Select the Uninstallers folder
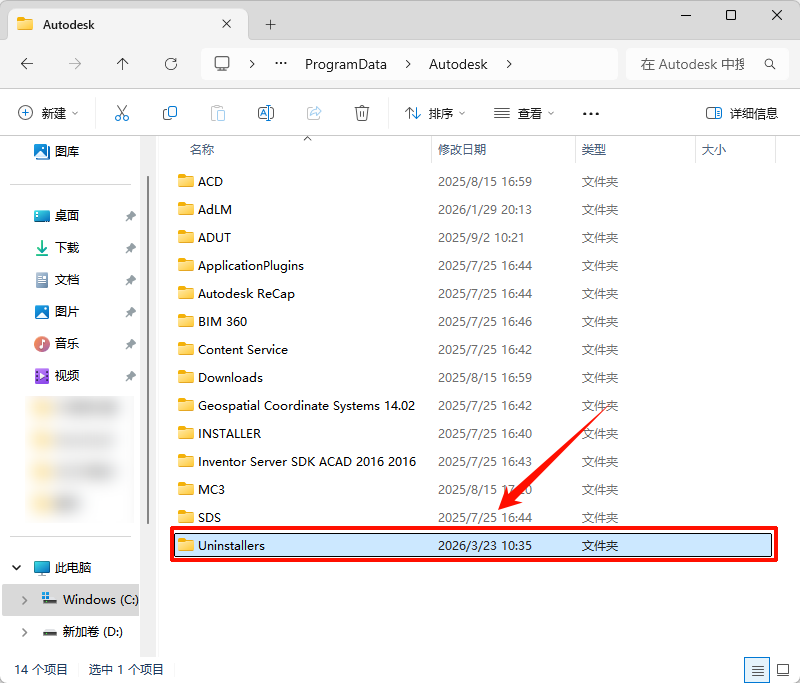 231,545
